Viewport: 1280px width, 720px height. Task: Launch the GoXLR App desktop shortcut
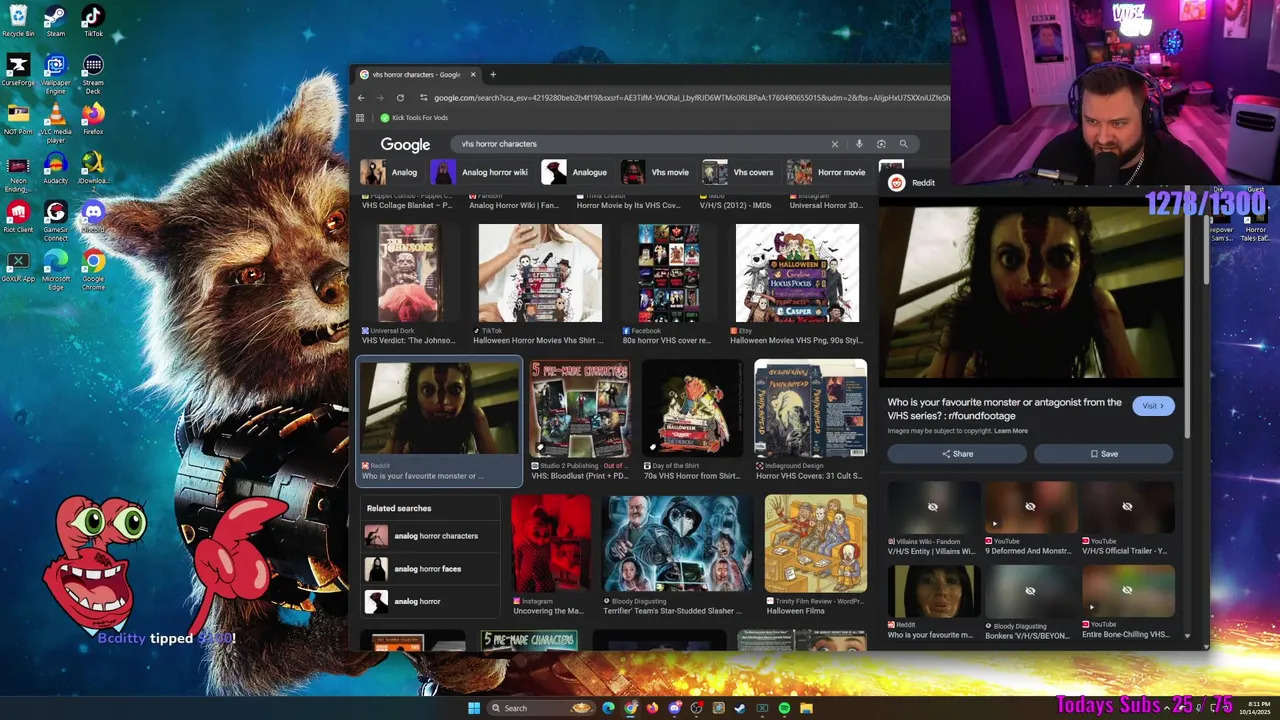coord(18,267)
